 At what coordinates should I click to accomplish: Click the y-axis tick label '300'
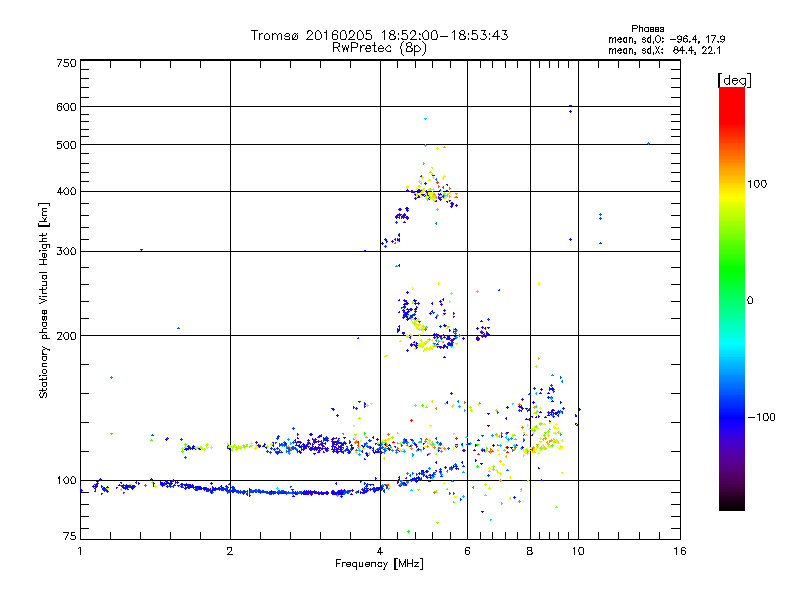click(x=67, y=252)
